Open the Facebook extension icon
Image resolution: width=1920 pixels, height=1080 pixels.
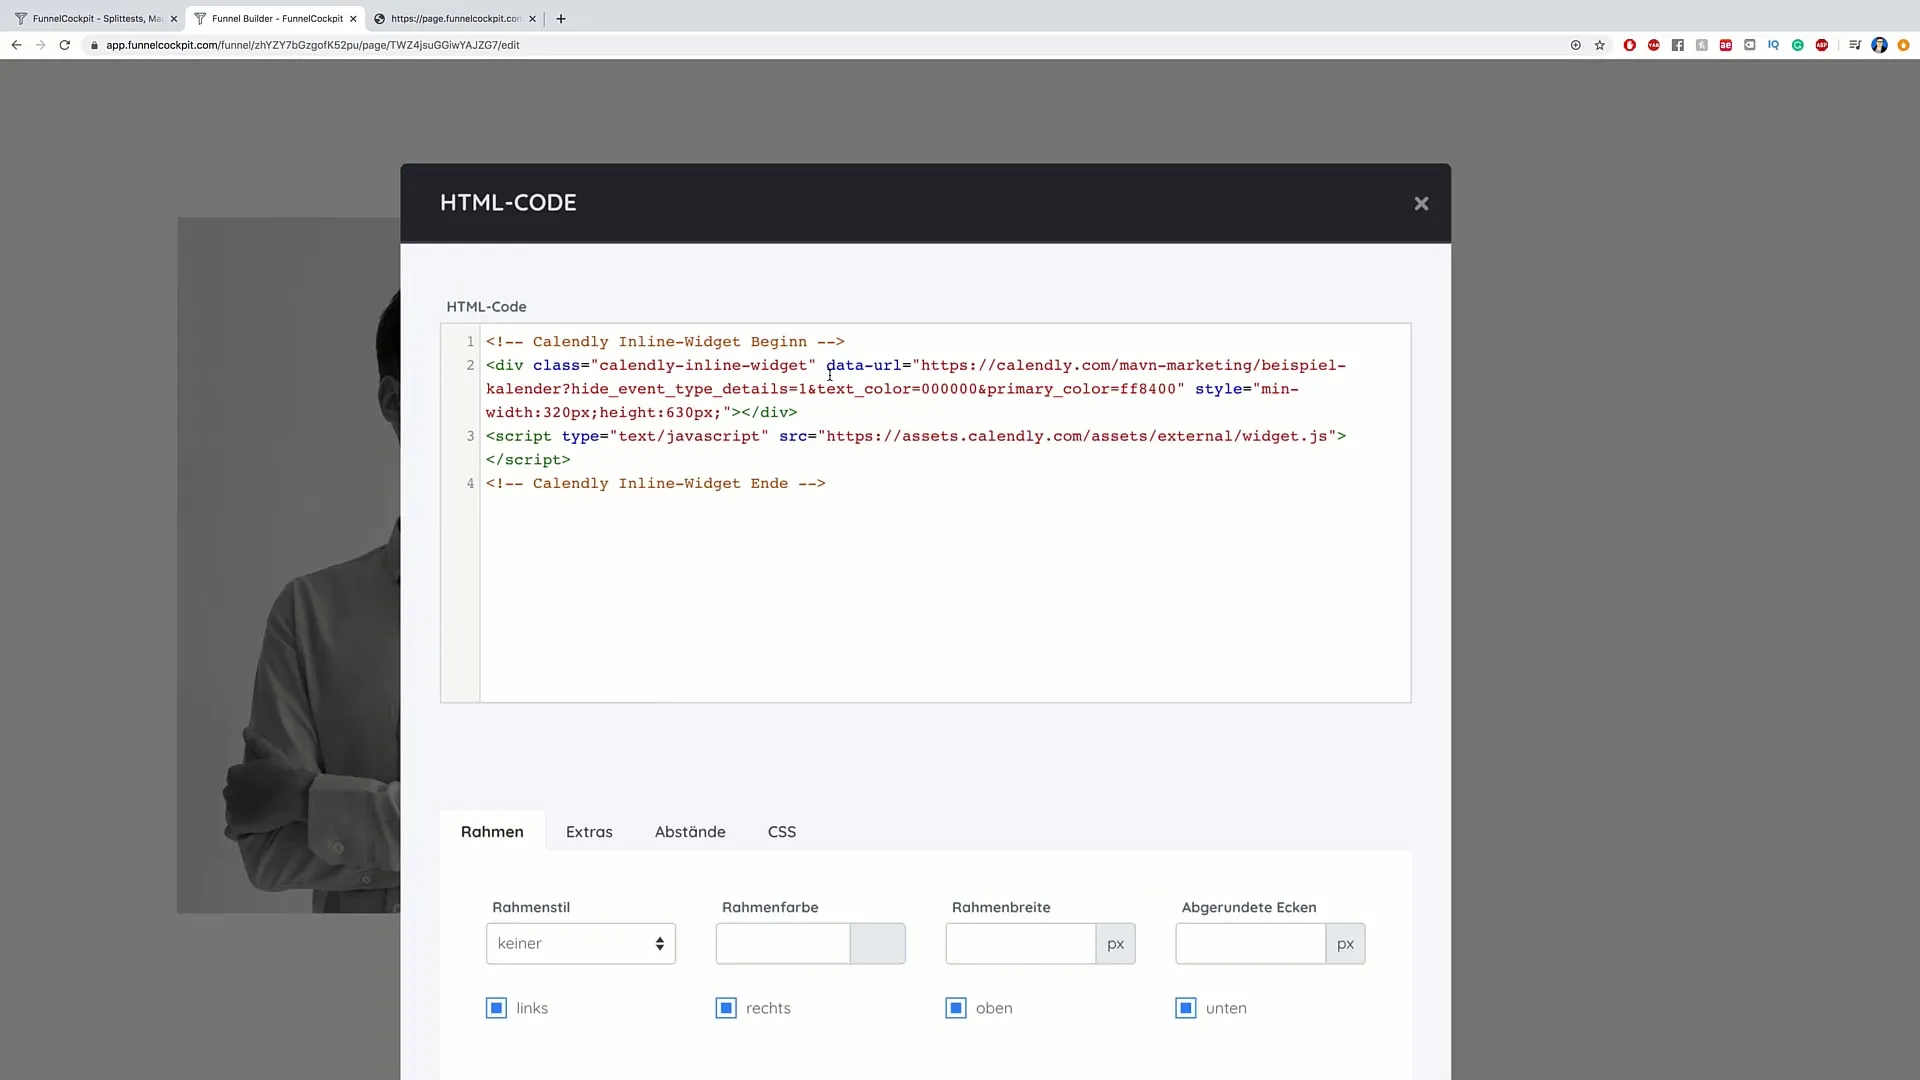tap(1678, 45)
